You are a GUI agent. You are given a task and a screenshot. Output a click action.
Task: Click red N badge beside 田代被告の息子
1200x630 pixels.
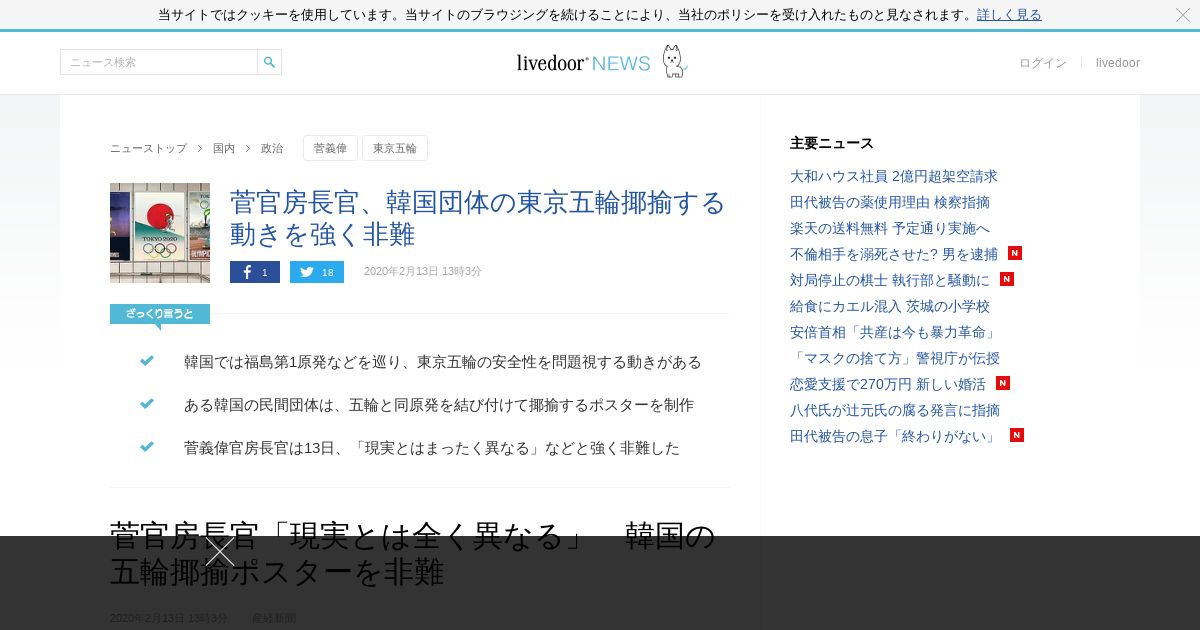tap(1017, 435)
